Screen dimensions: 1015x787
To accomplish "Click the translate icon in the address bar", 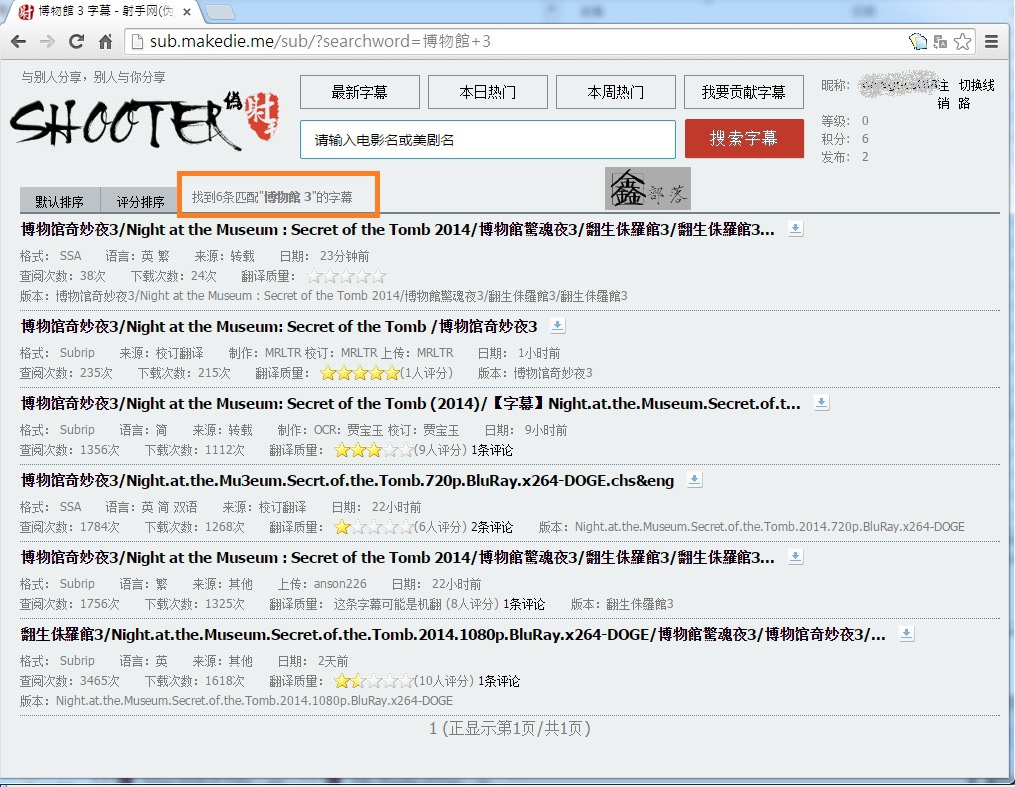I will tap(940, 41).
